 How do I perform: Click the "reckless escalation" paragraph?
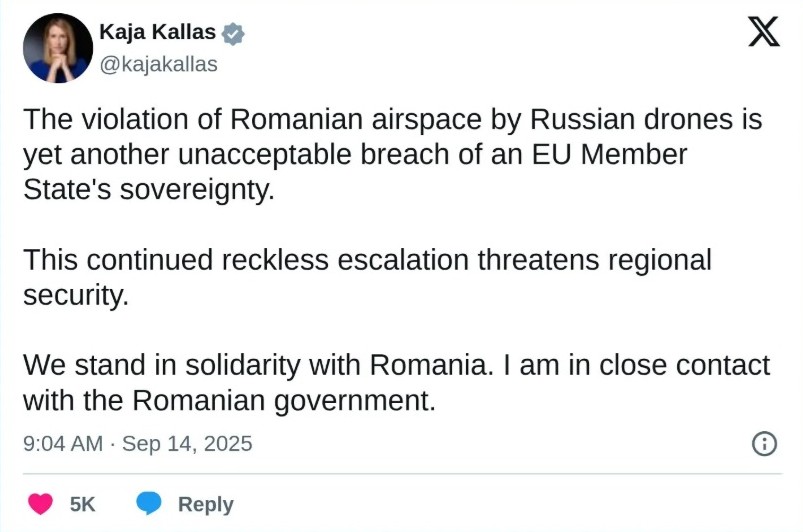click(367, 277)
